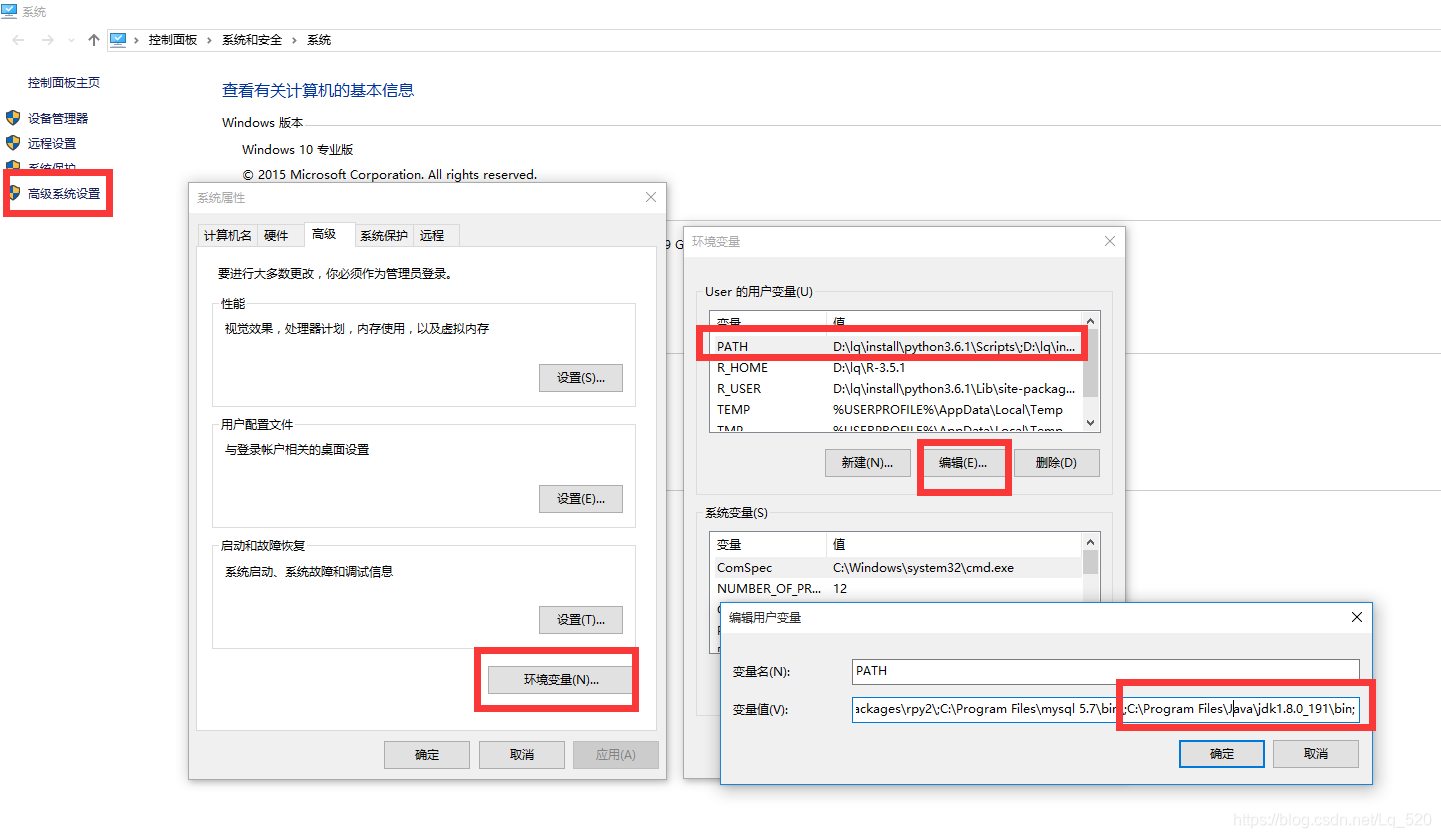Click 删除(D) under user variables

click(1057, 463)
